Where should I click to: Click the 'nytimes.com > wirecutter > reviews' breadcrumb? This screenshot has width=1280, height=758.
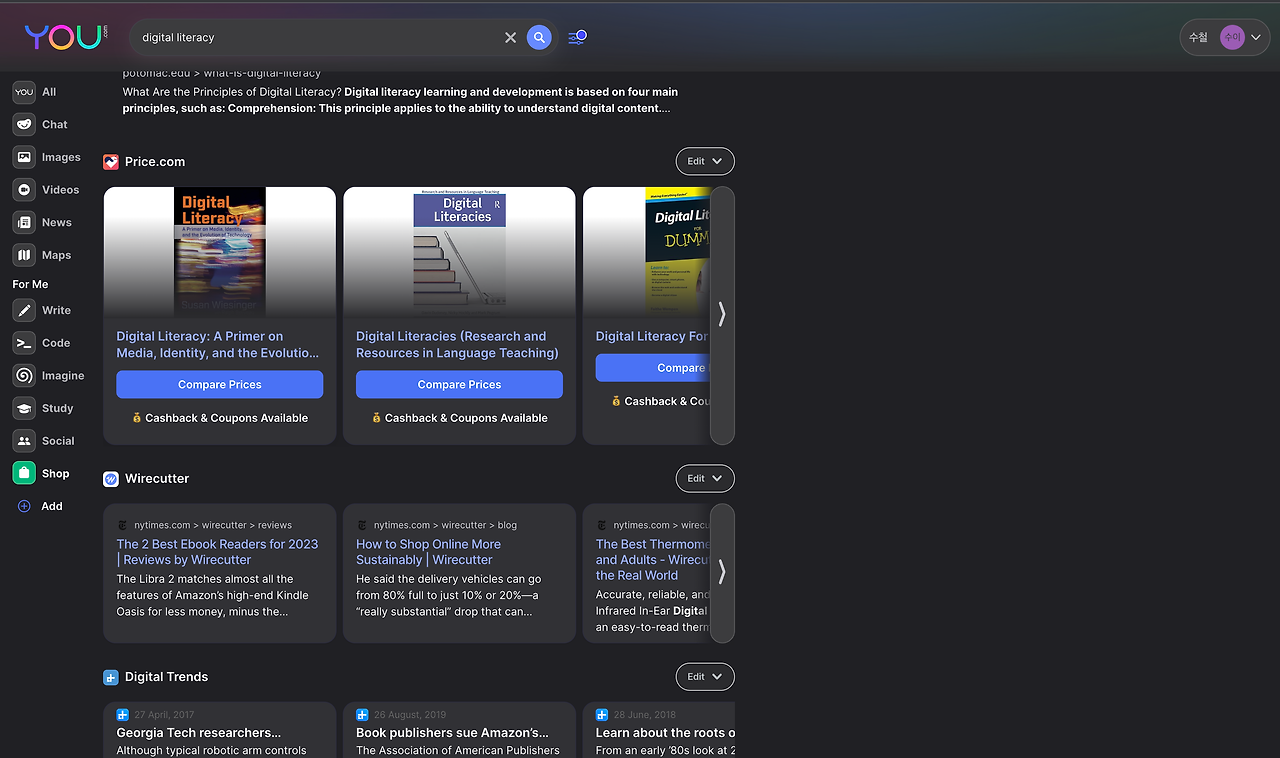tap(213, 525)
